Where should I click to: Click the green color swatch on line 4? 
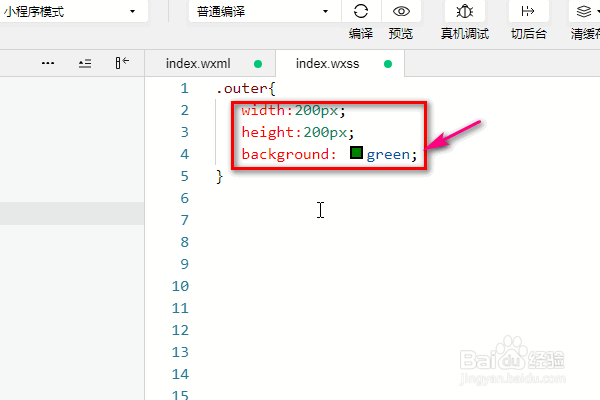pyautogui.click(x=356, y=153)
